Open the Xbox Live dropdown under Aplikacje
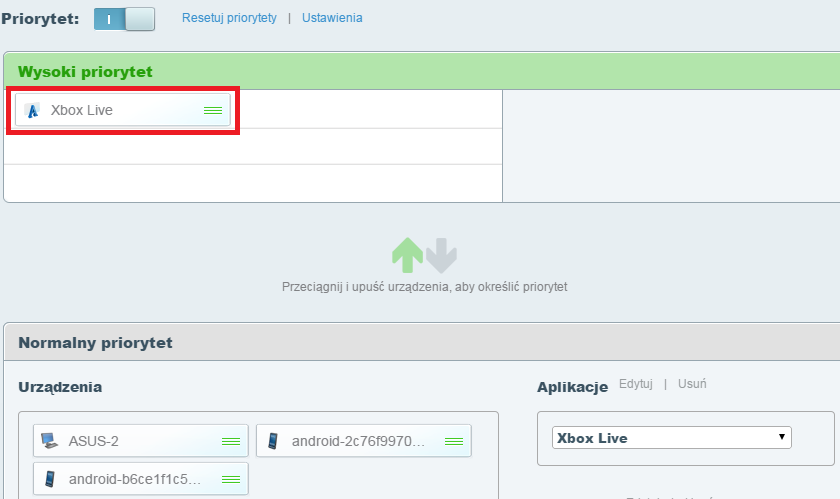Image resolution: width=840 pixels, height=499 pixels. [x=671, y=438]
